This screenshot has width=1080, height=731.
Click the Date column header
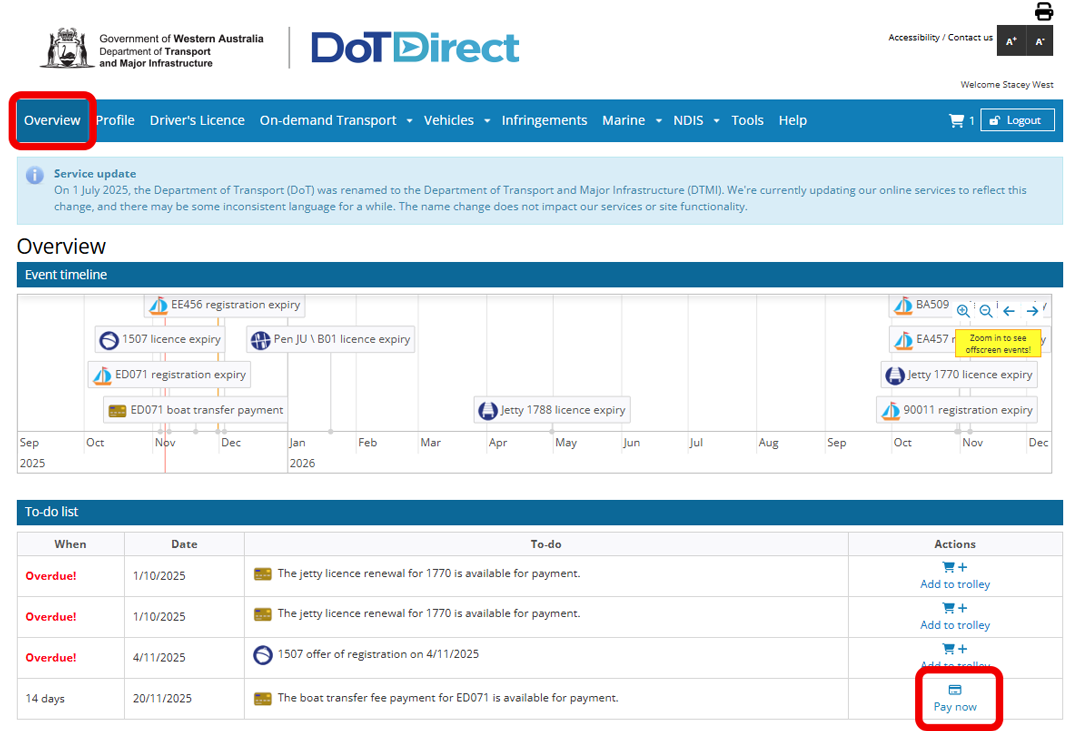[x=184, y=544]
